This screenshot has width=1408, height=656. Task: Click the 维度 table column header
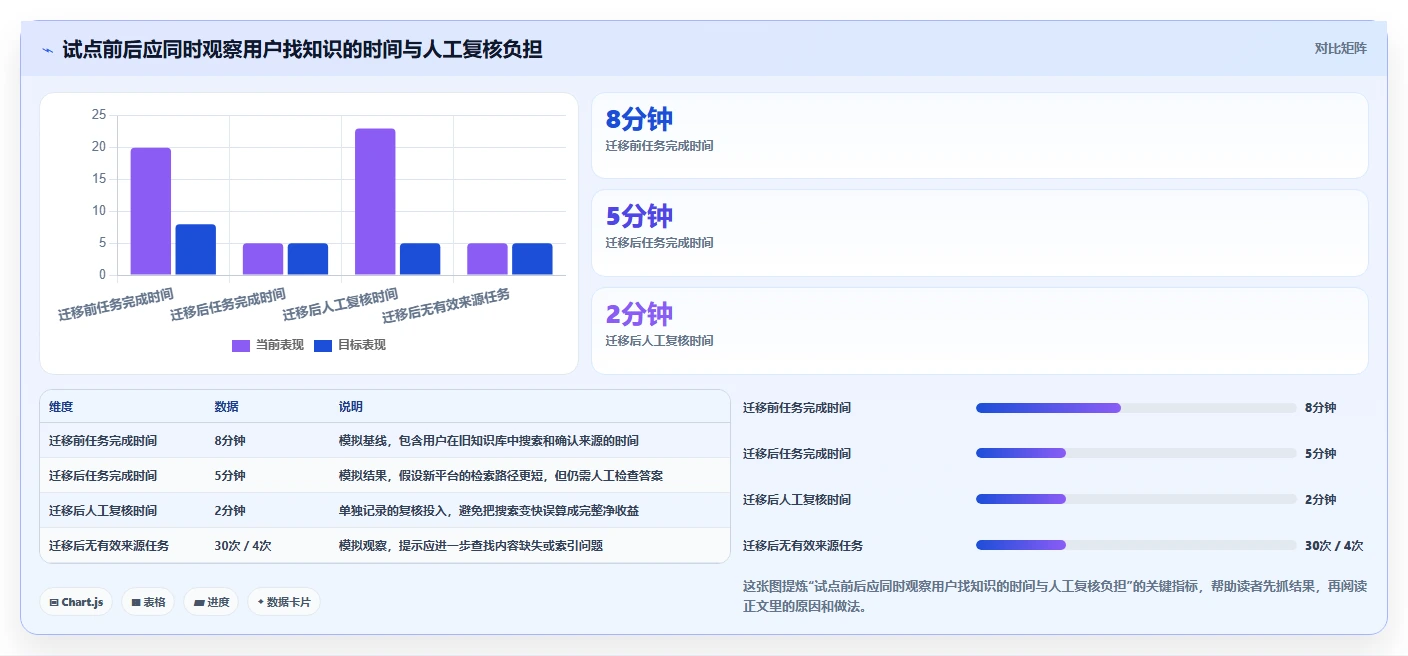tap(61, 407)
